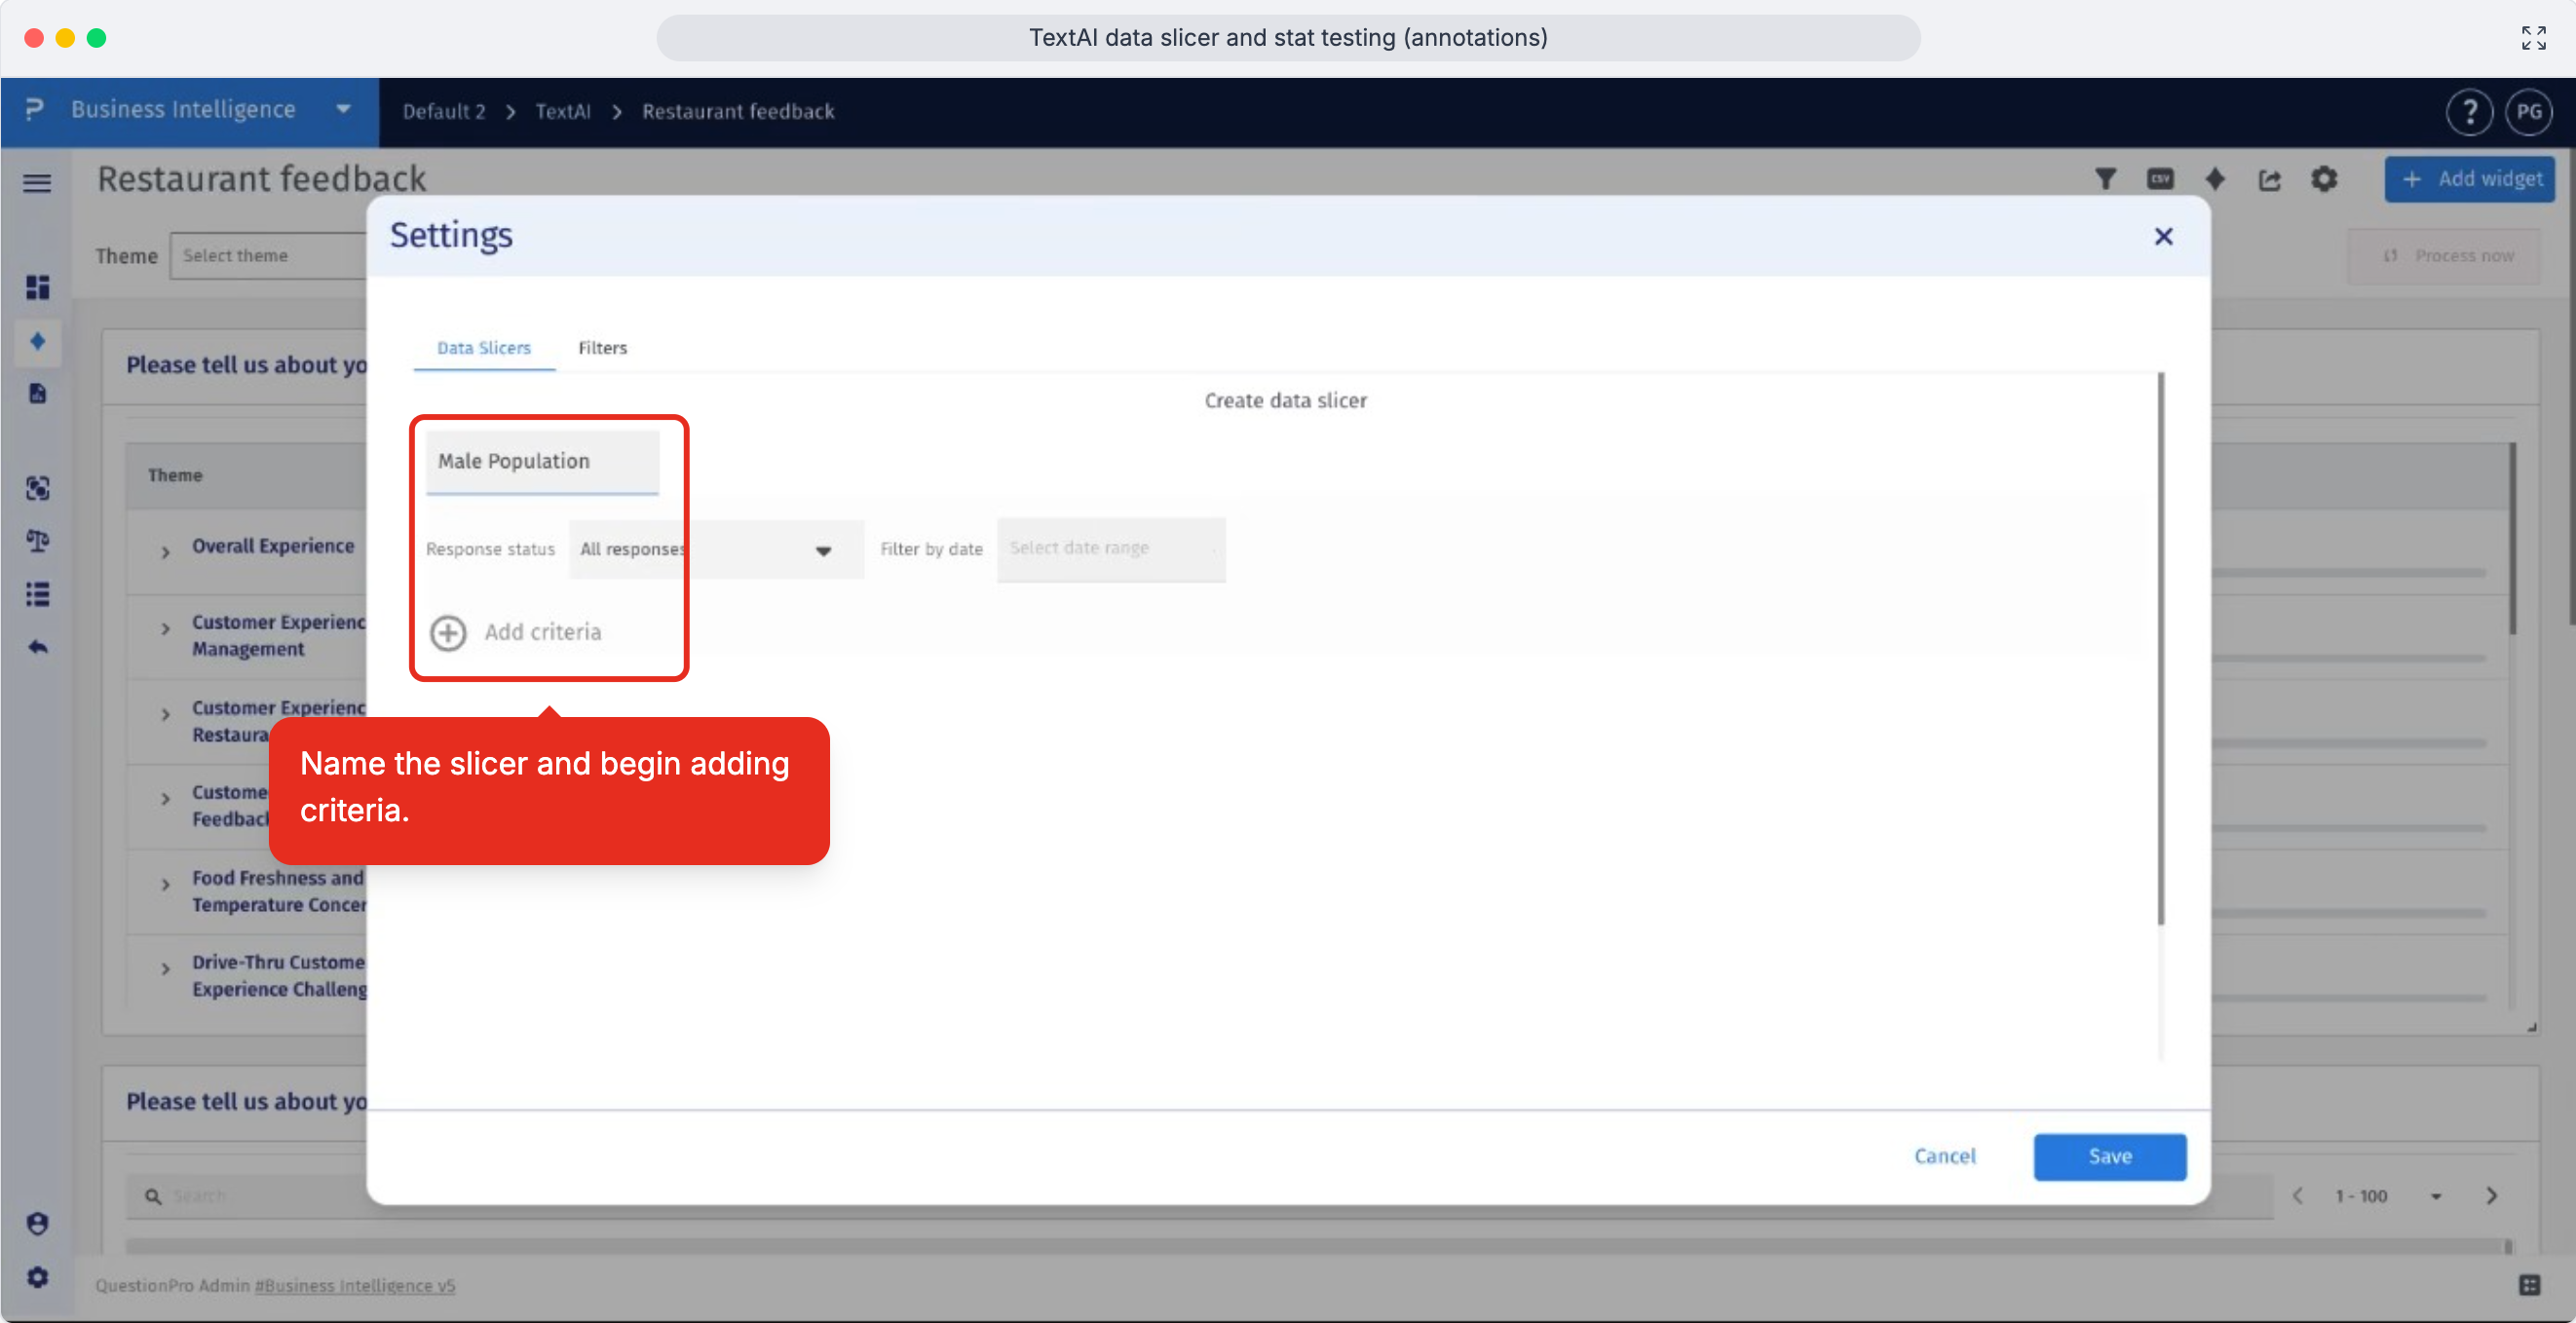This screenshot has width=2576, height=1323.
Task: Open the hamburger menu in the sidebar
Action: point(37,182)
